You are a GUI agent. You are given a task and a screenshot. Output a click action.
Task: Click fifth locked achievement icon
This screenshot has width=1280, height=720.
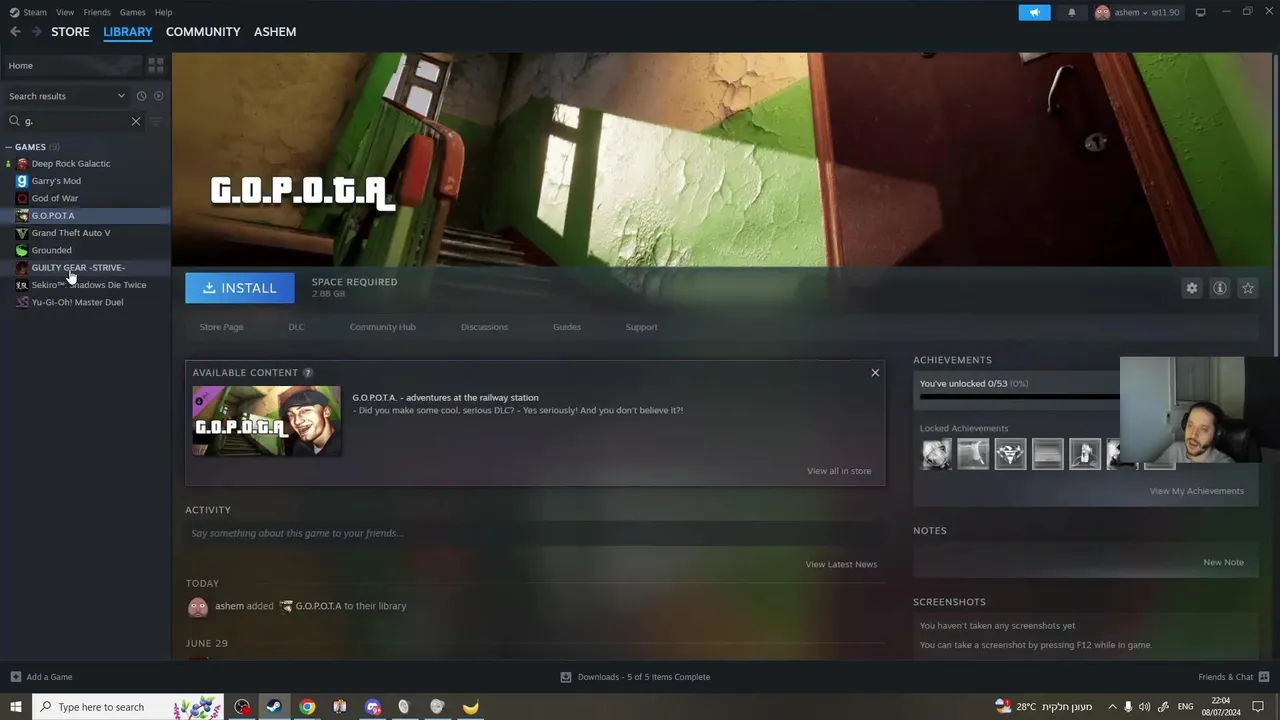(x=1084, y=454)
